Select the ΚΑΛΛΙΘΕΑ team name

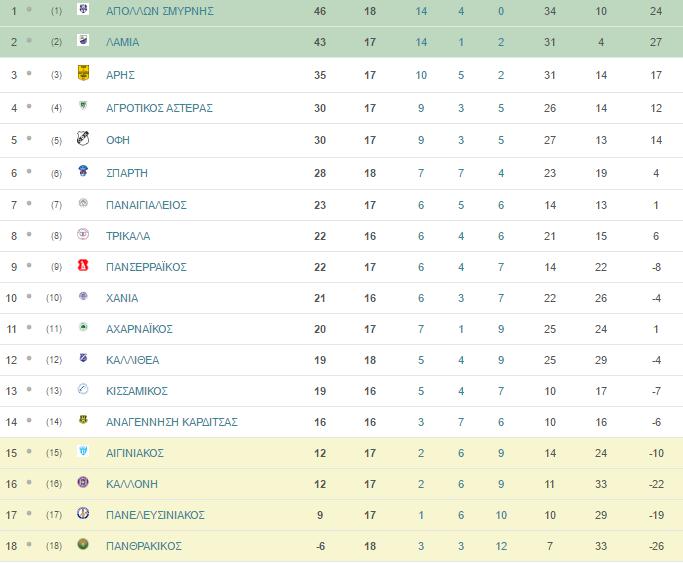pyautogui.click(x=133, y=360)
